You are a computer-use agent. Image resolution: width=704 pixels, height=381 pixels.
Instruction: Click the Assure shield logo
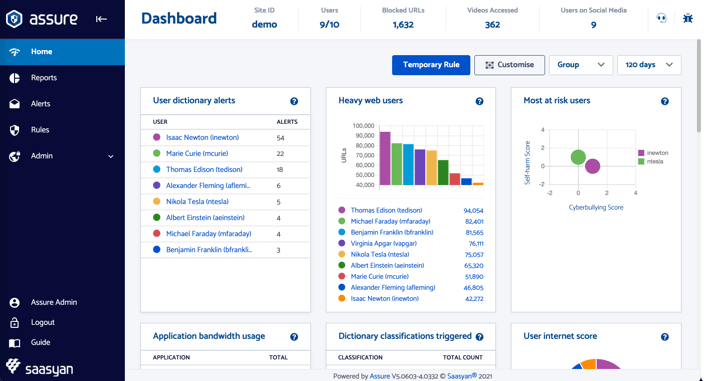click(14, 19)
